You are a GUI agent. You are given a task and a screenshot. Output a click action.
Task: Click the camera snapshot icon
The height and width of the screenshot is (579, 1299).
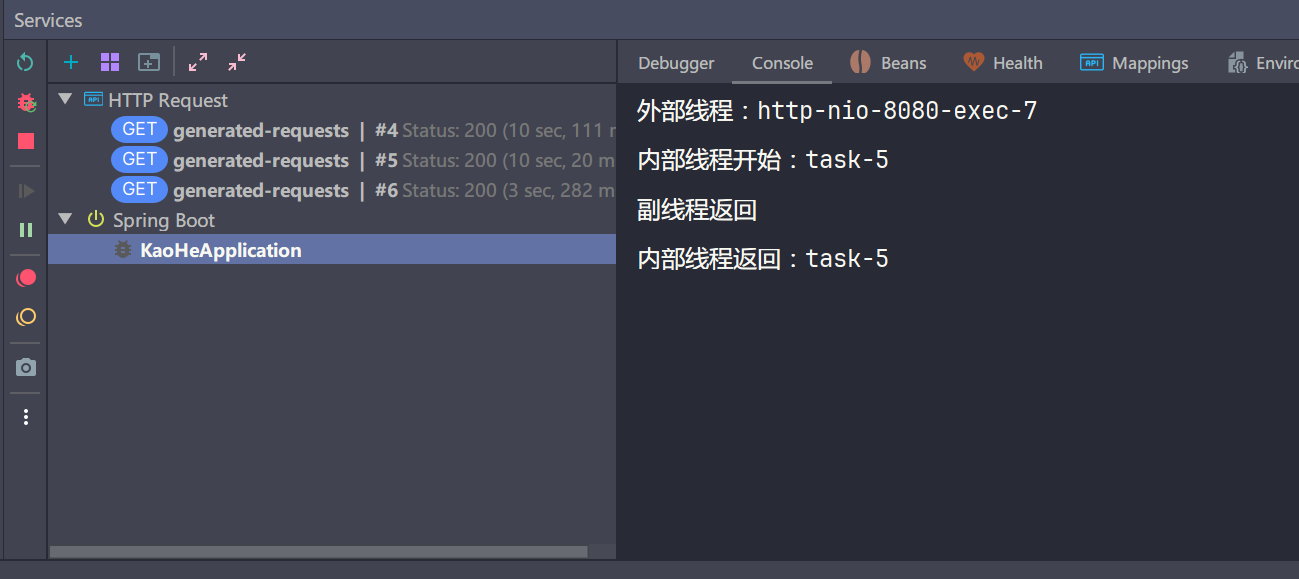point(25,366)
